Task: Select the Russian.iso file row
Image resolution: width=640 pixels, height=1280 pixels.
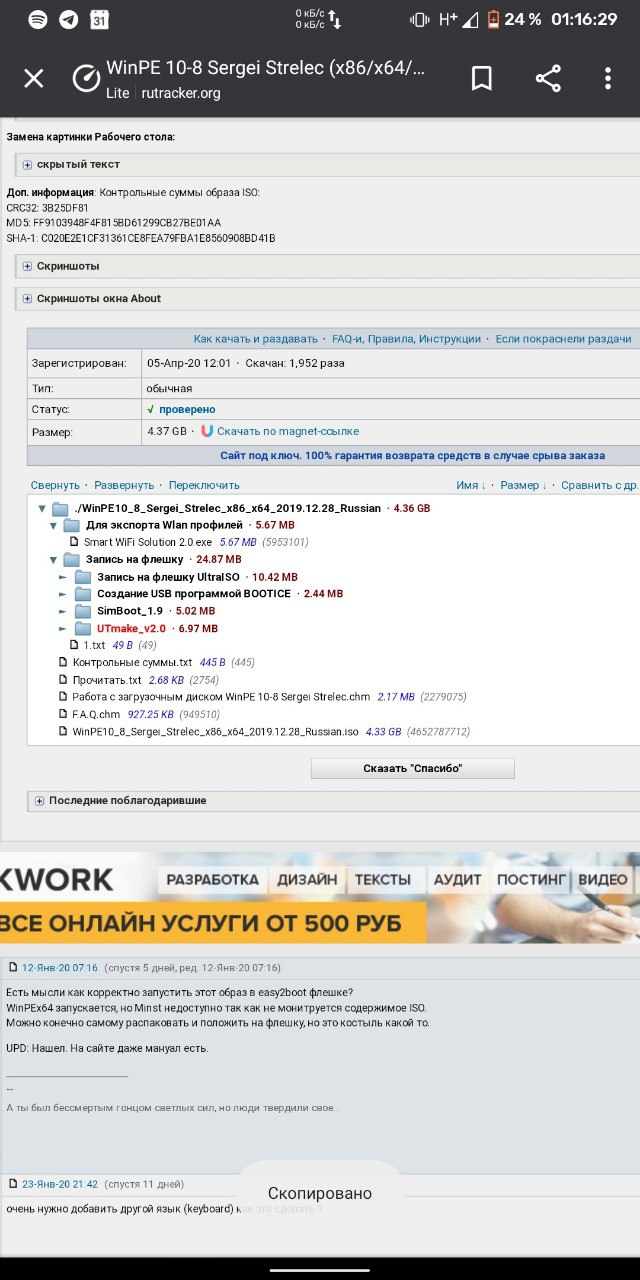Action: pyautogui.click(x=215, y=732)
